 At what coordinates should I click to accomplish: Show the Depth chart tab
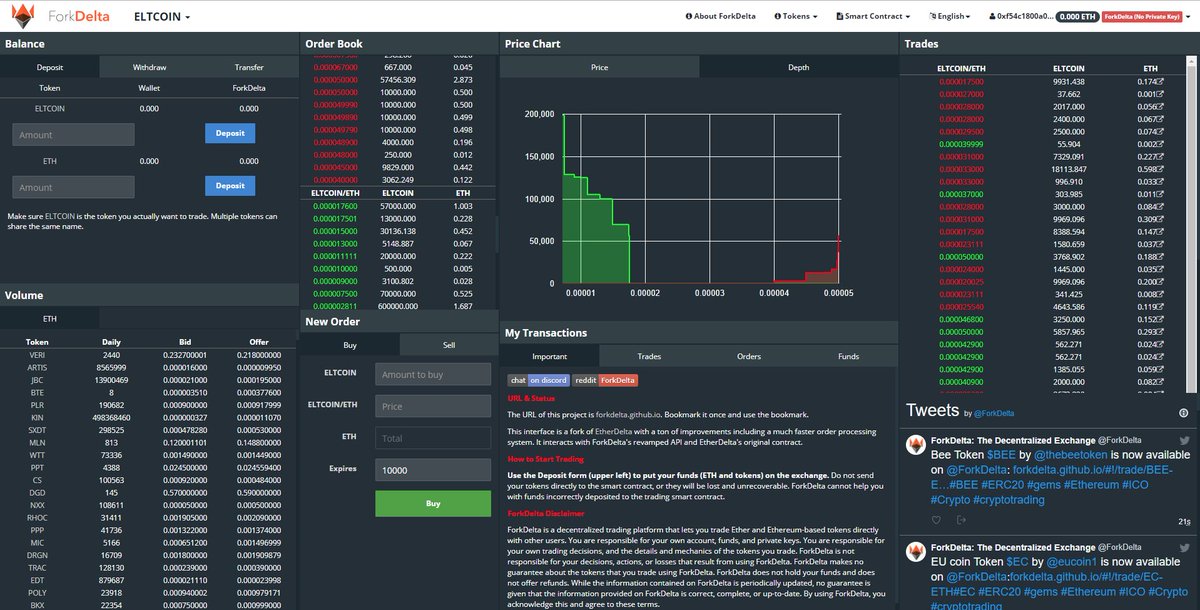pyautogui.click(x=799, y=67)
